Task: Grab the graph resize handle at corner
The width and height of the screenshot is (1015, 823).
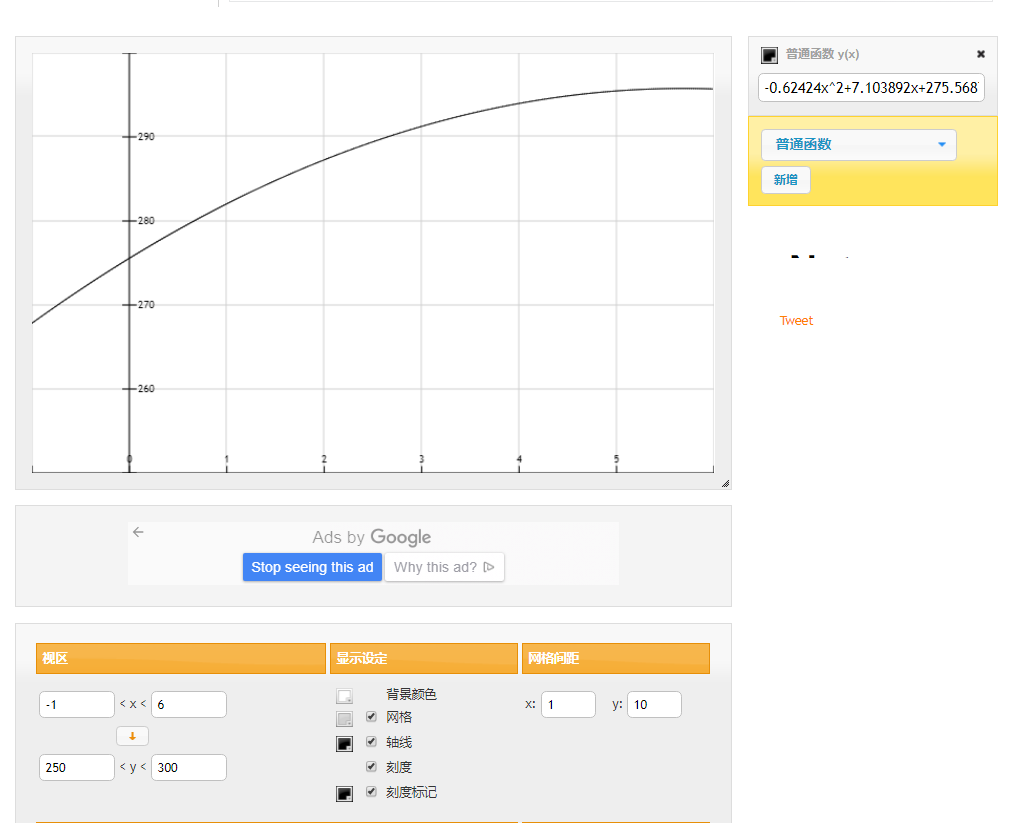Action: click(x=726, y=483)
